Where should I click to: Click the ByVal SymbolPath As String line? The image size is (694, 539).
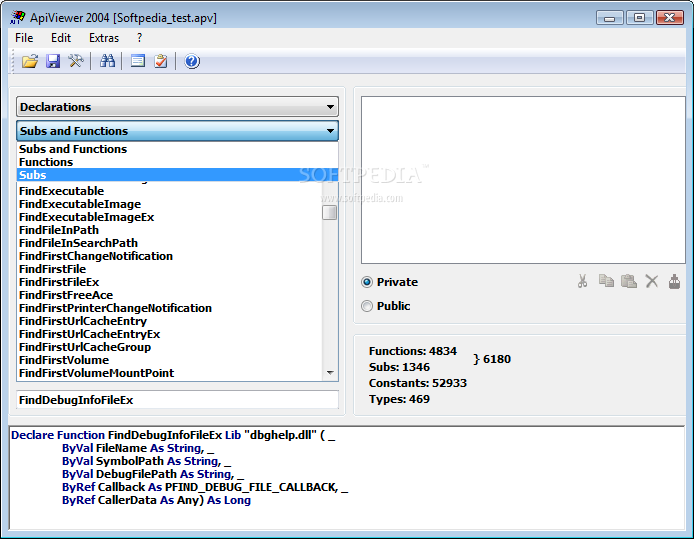147,461
